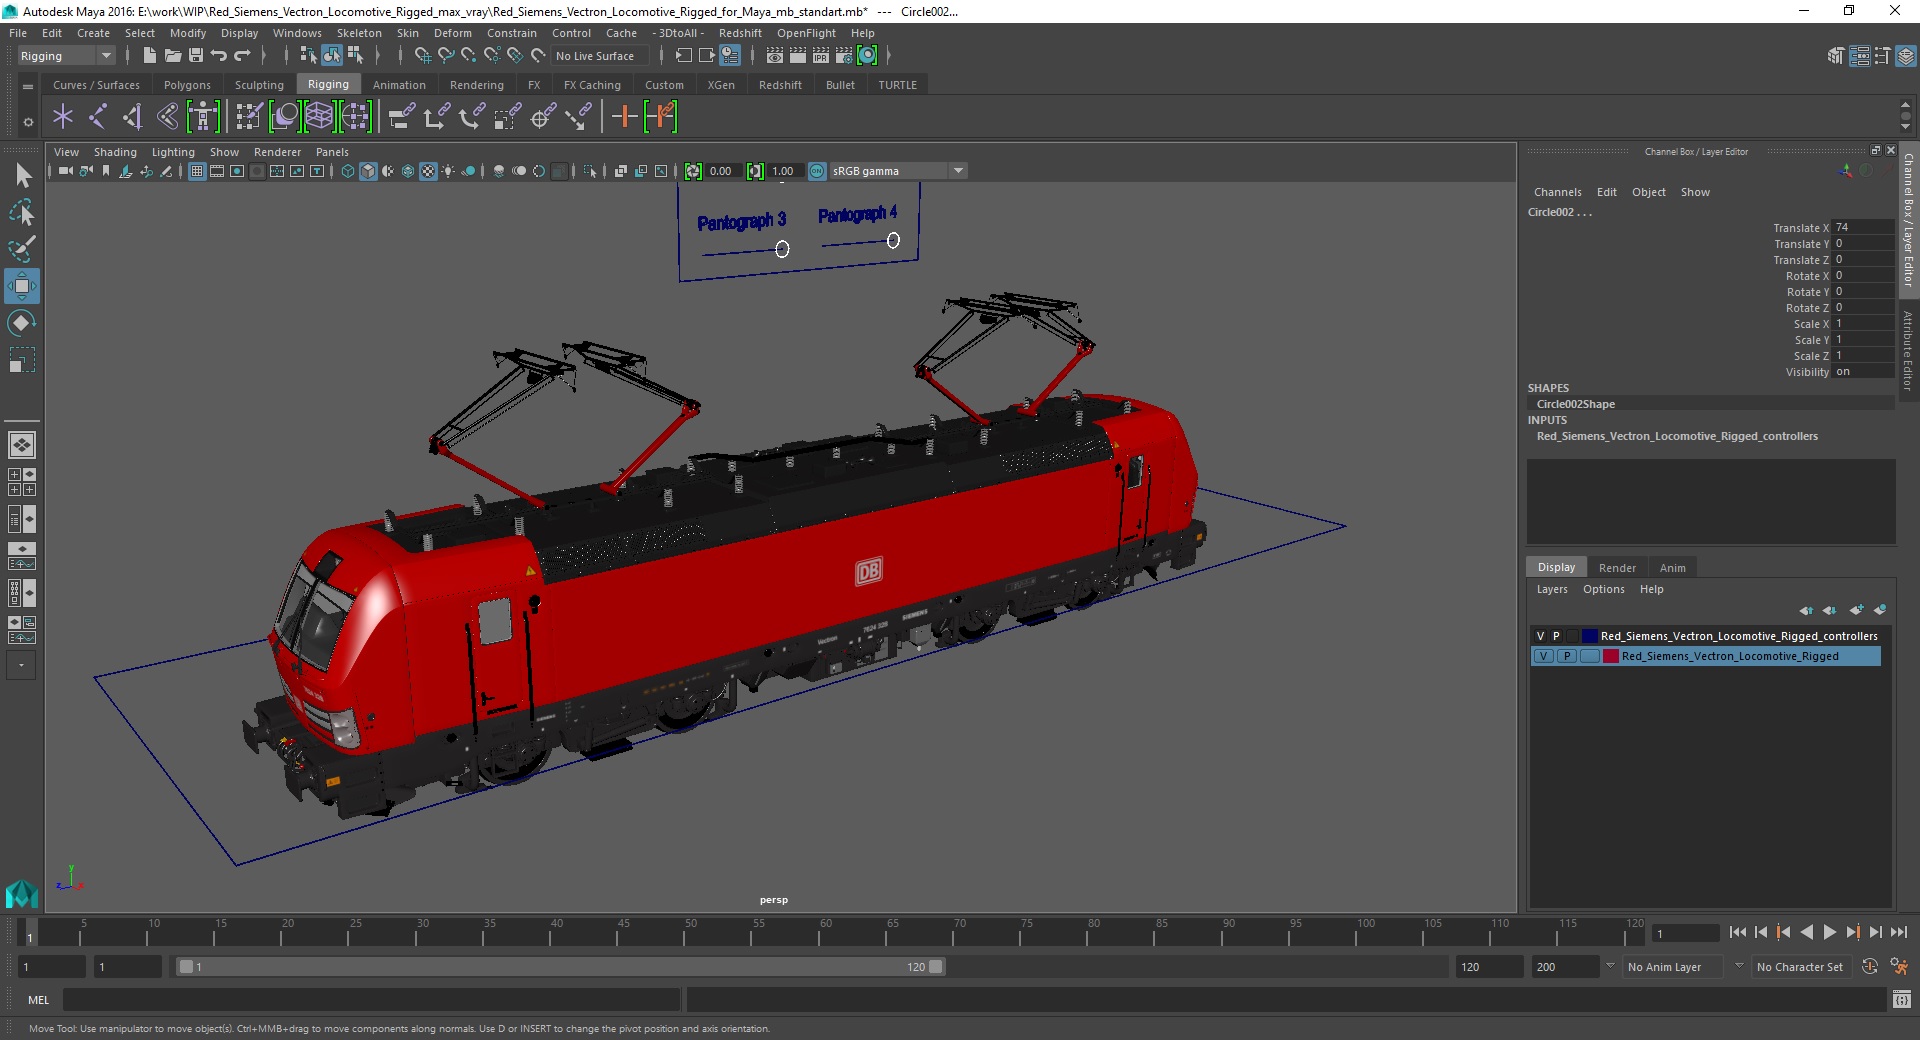
Task: Switch to the Polygons shelf tab
Action: coord(187,85)
